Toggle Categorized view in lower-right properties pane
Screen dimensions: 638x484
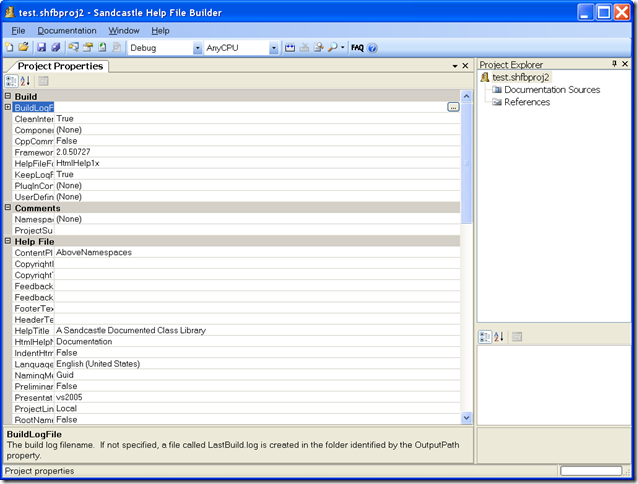click(x=486, y=337)
